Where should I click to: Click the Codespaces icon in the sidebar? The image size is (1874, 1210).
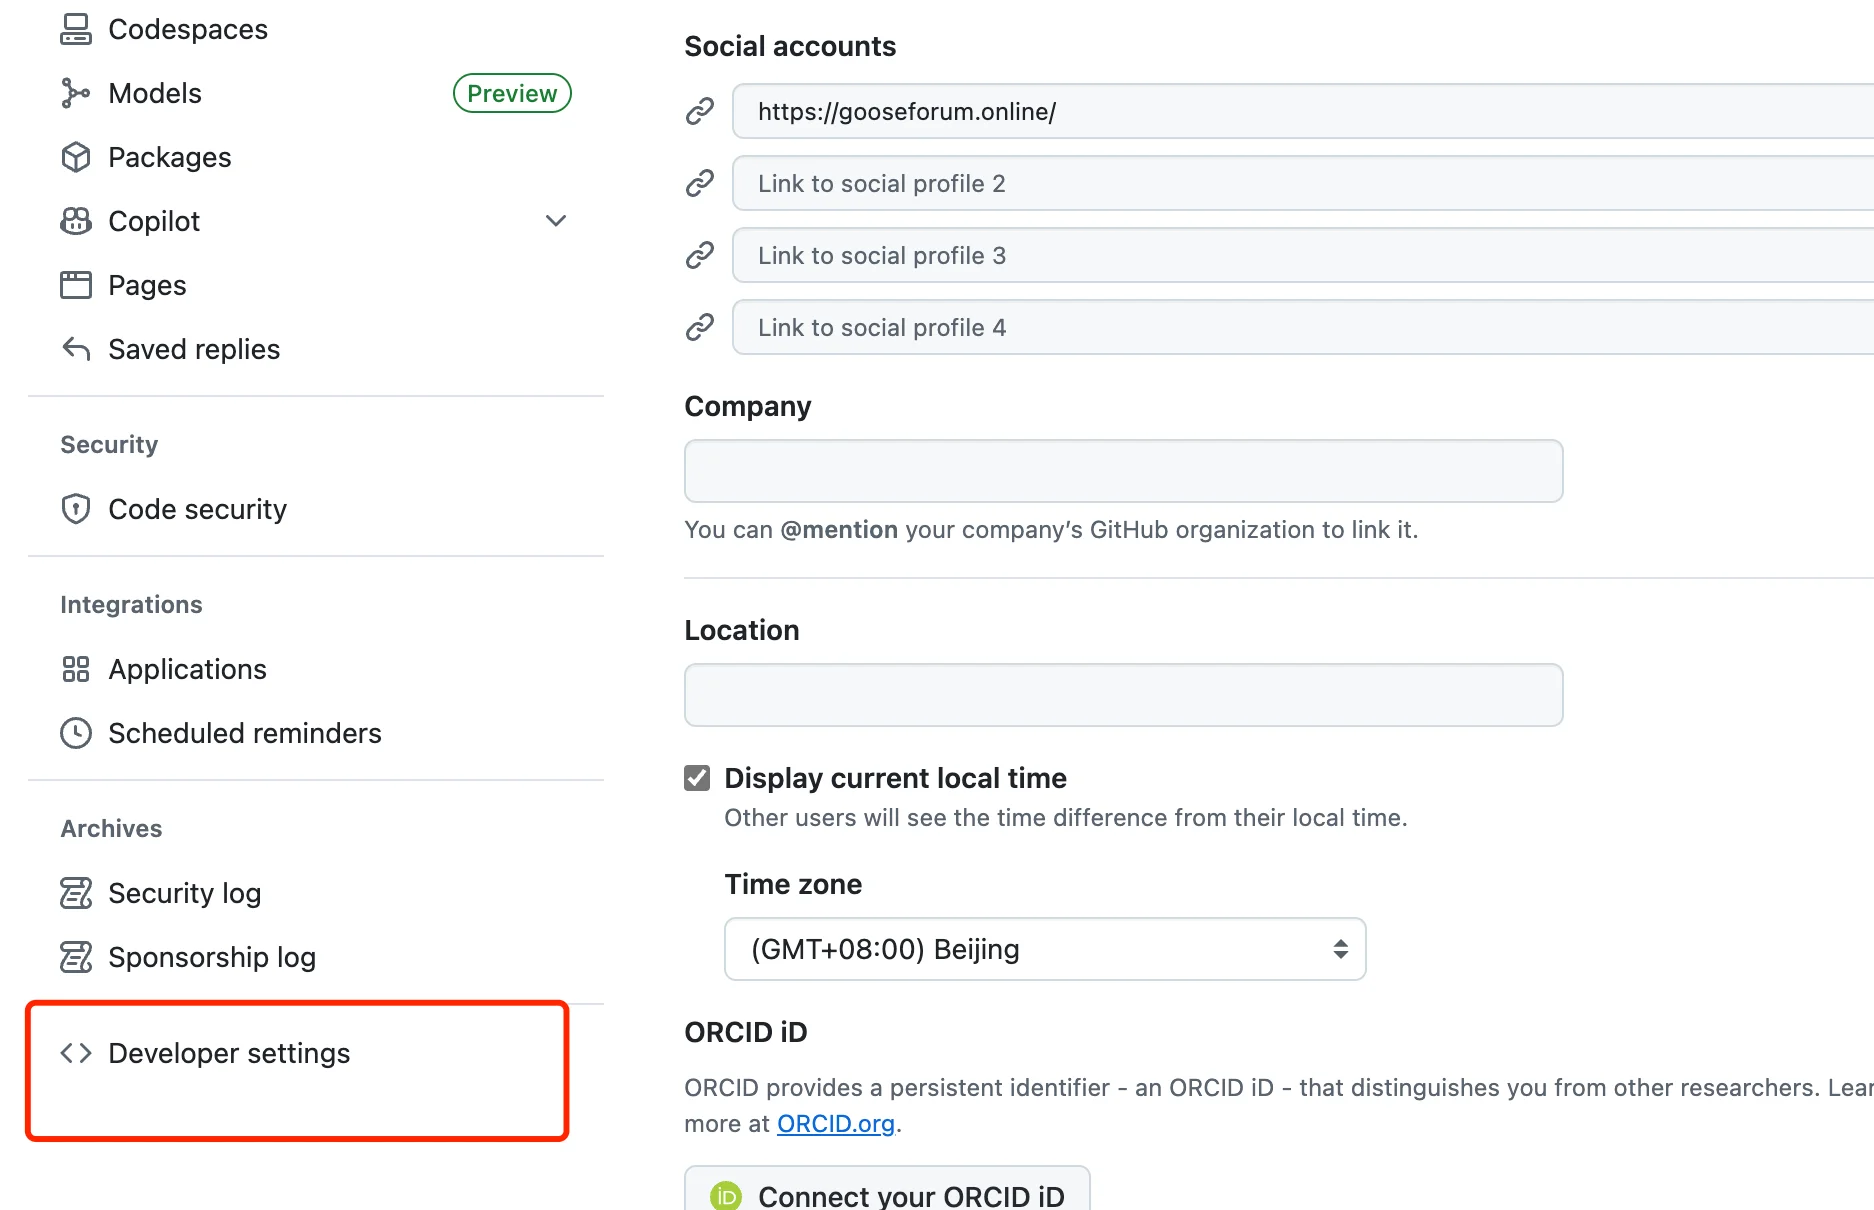76,29
